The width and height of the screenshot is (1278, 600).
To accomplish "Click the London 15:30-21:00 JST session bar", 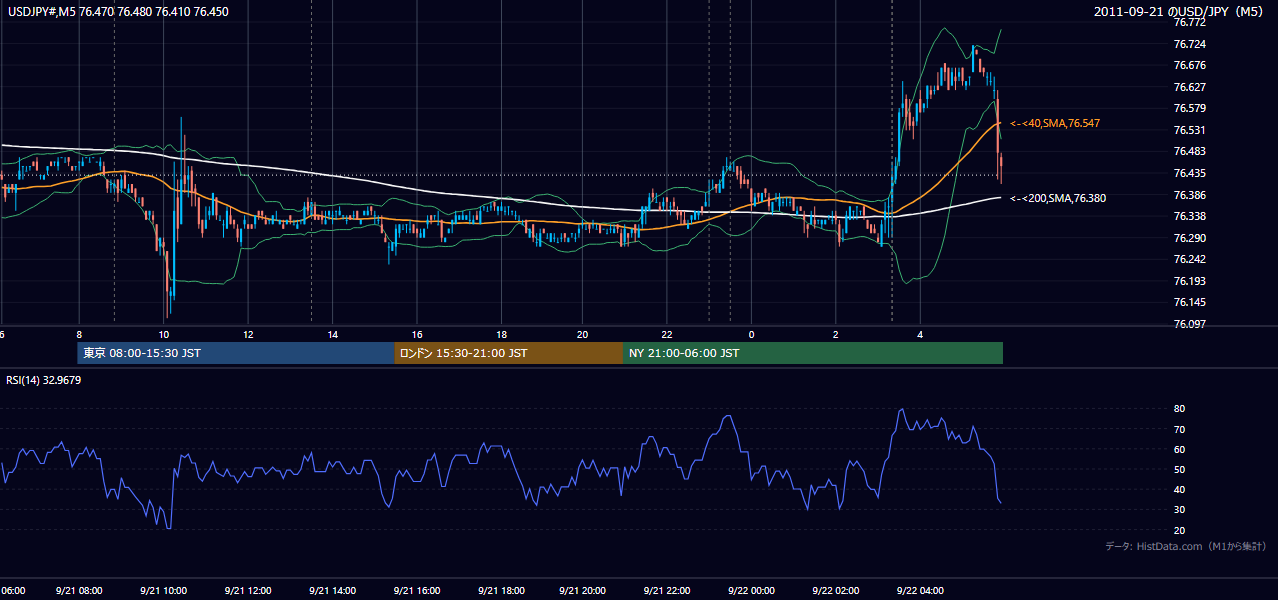I will 509,353.
